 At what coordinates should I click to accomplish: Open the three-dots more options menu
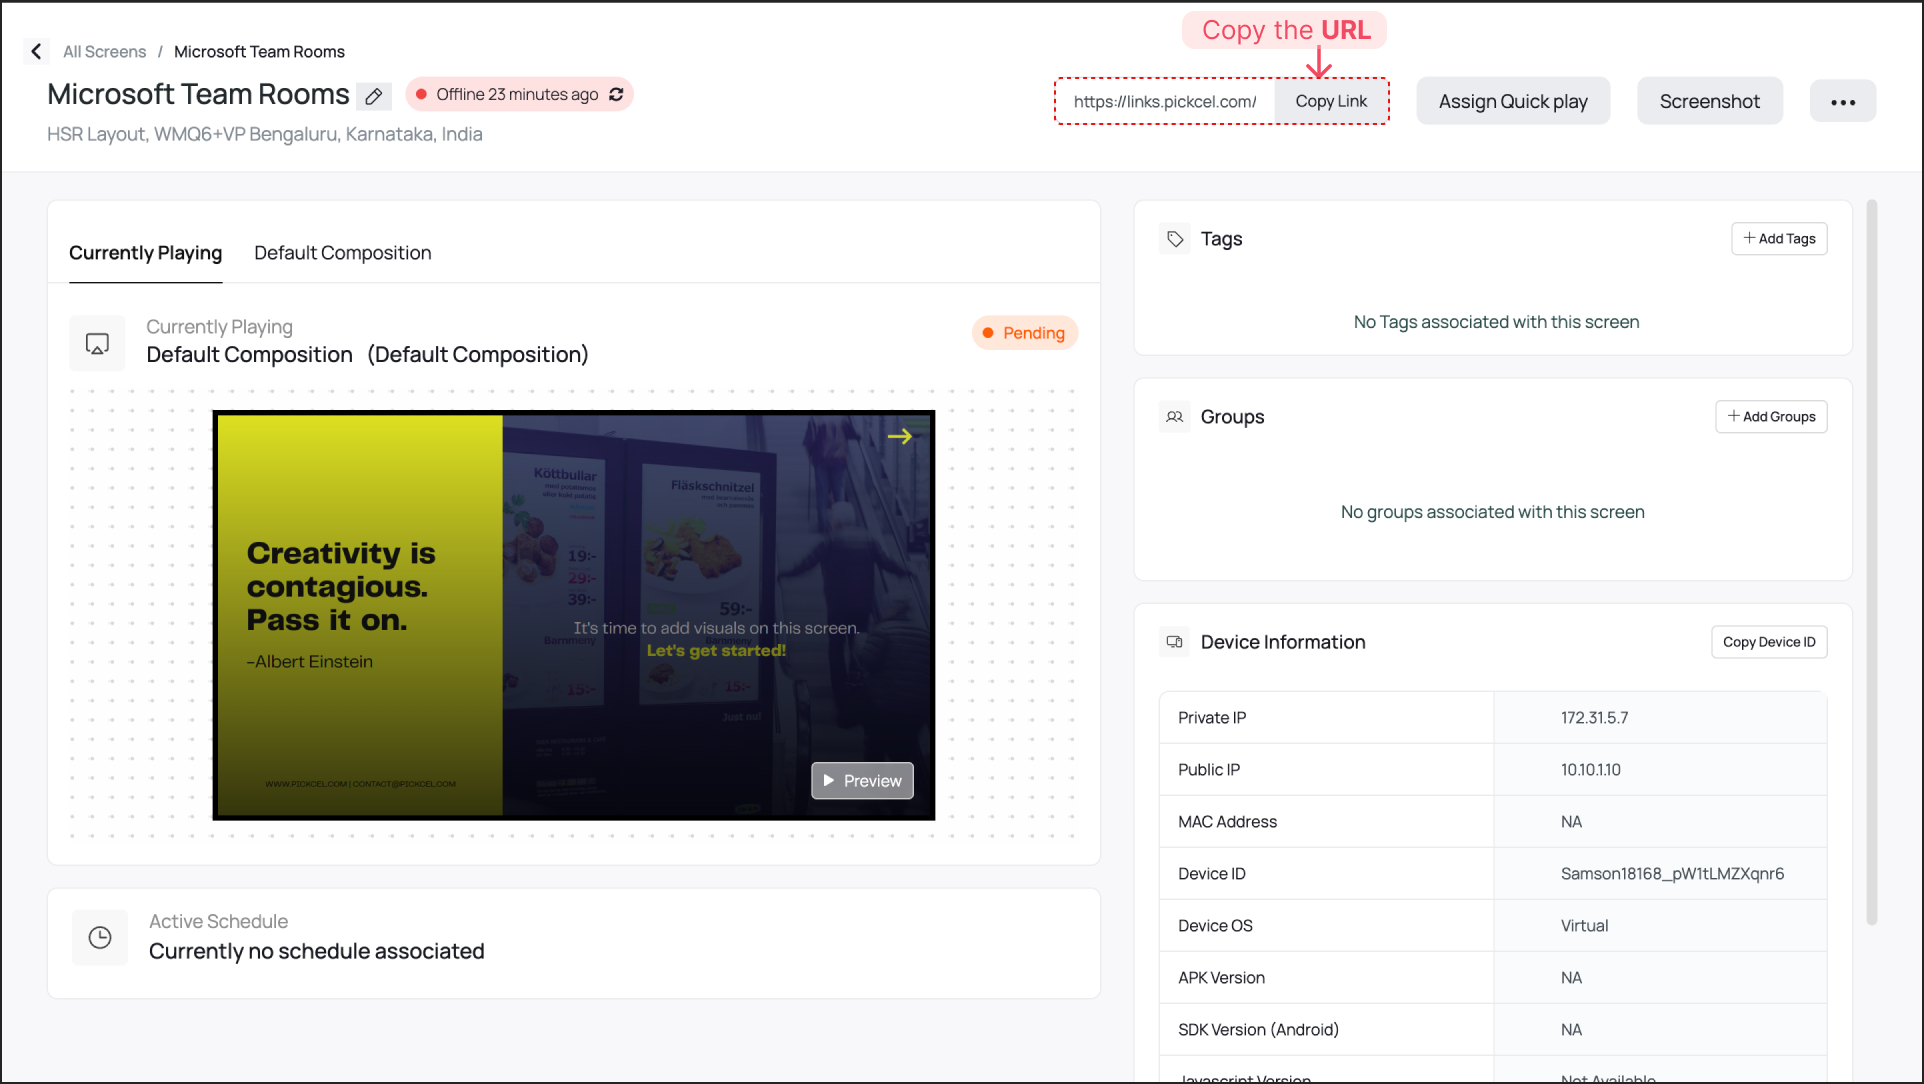pyautogui.click(x=1842, y=102)
